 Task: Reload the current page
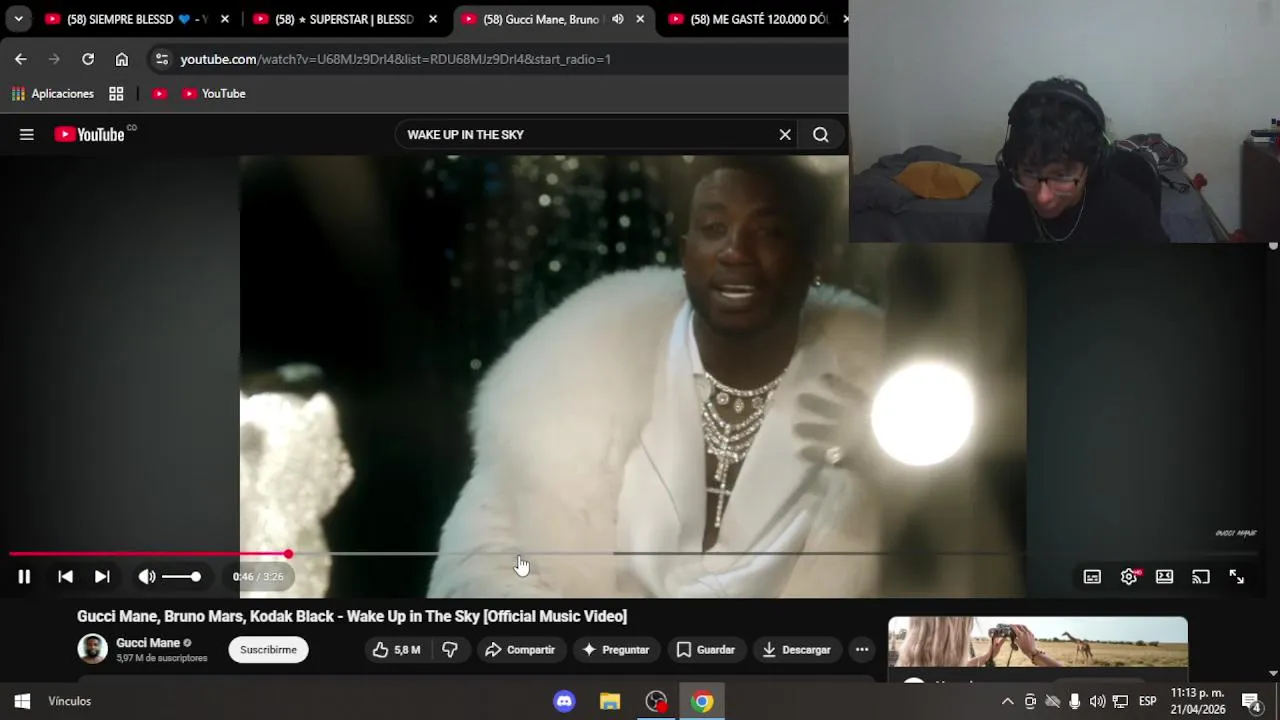(x=88, y=59)
